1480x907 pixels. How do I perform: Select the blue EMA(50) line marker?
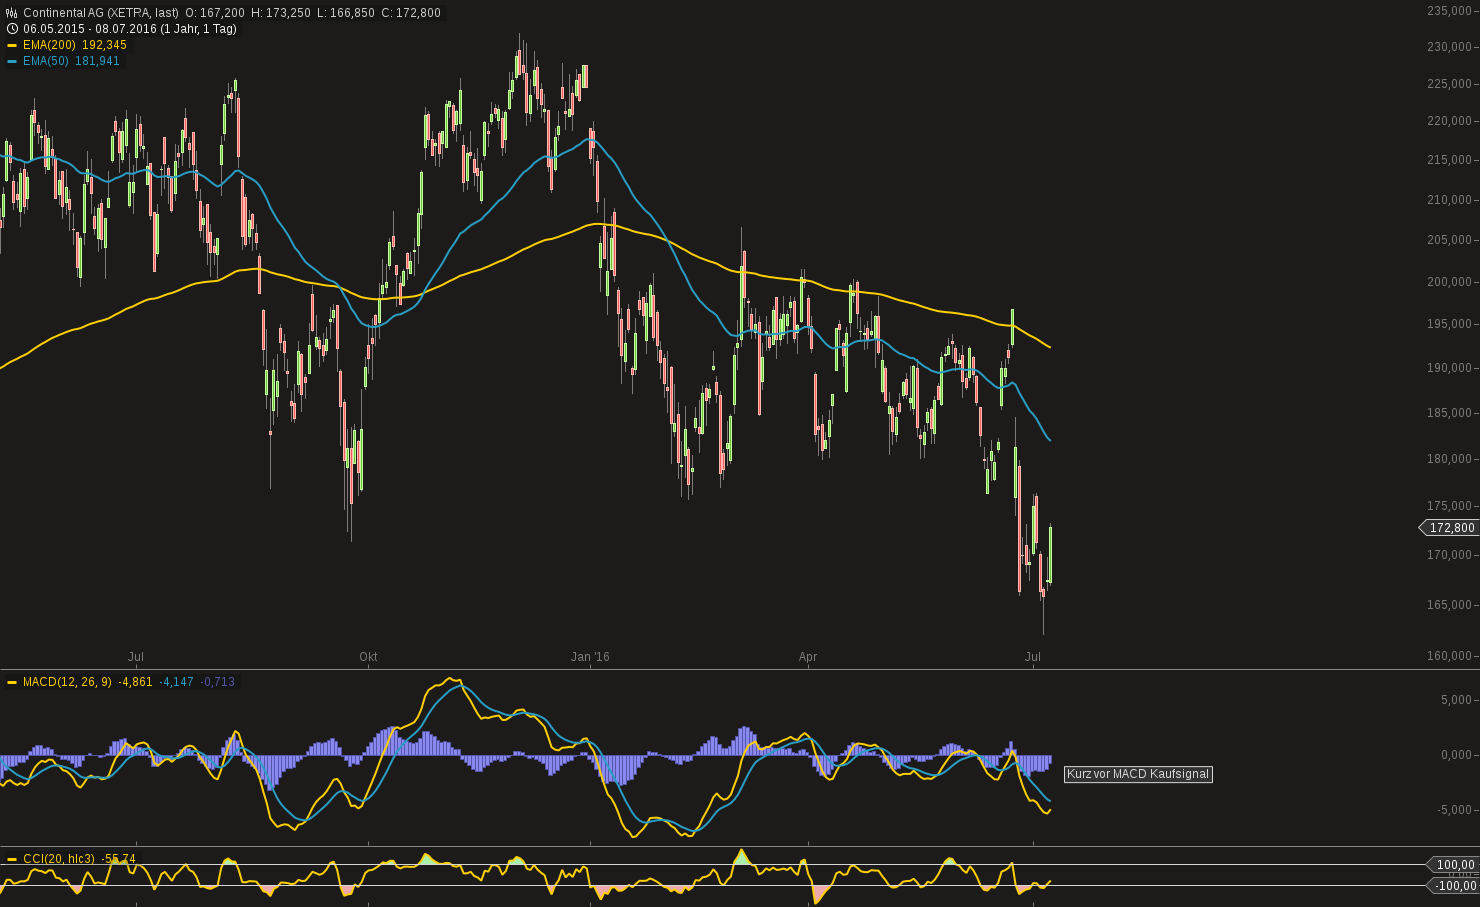[x=13, y=61]
